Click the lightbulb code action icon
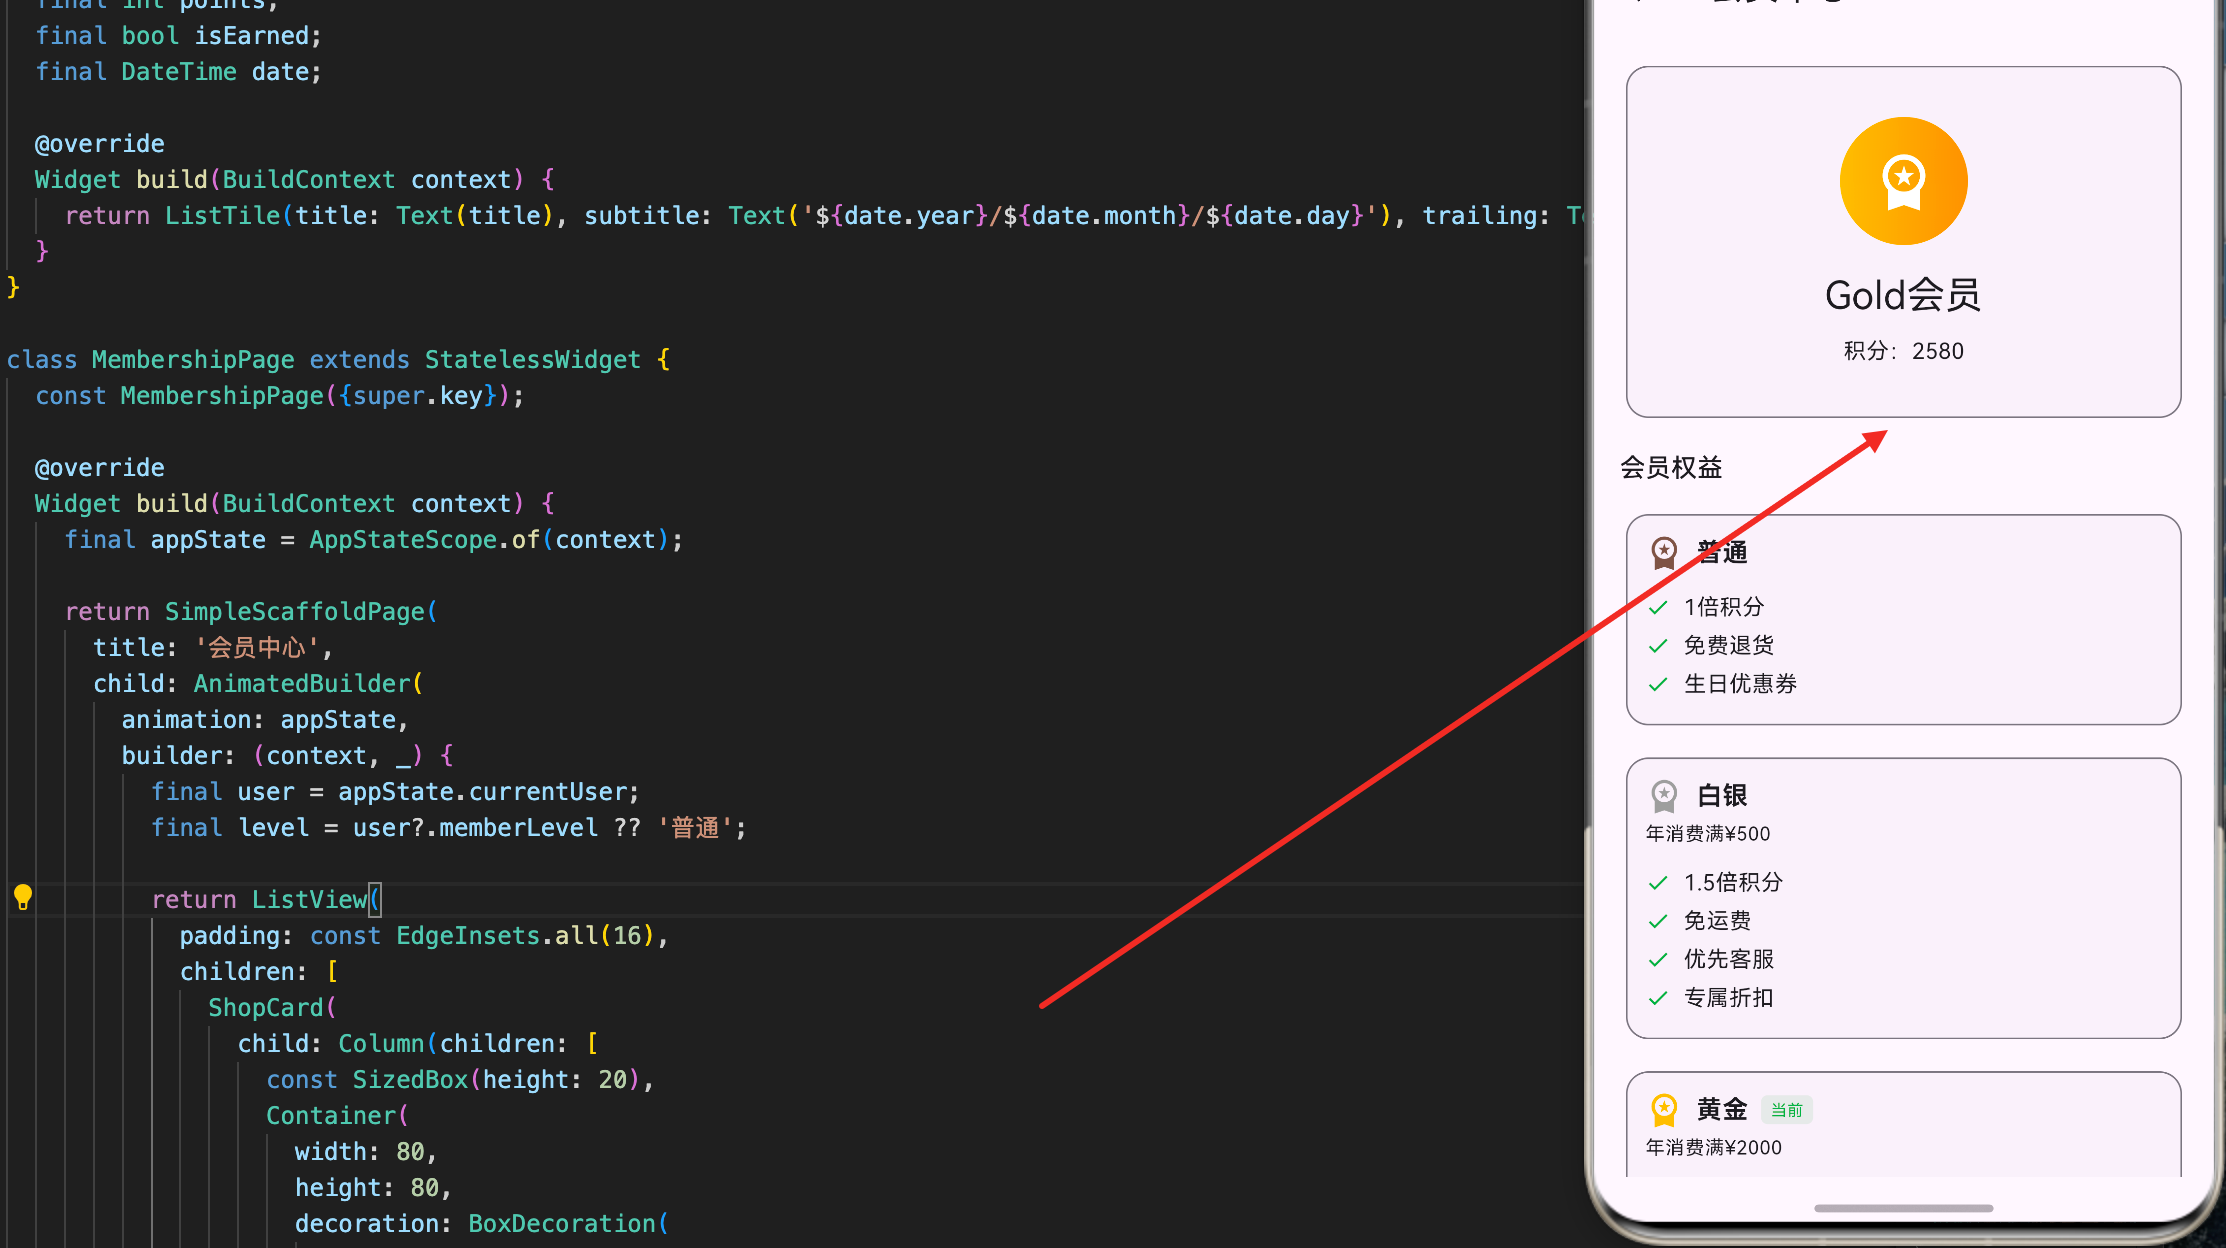Image resolution: width=2226 pixels, height=1248 pixels. point(23,897)
